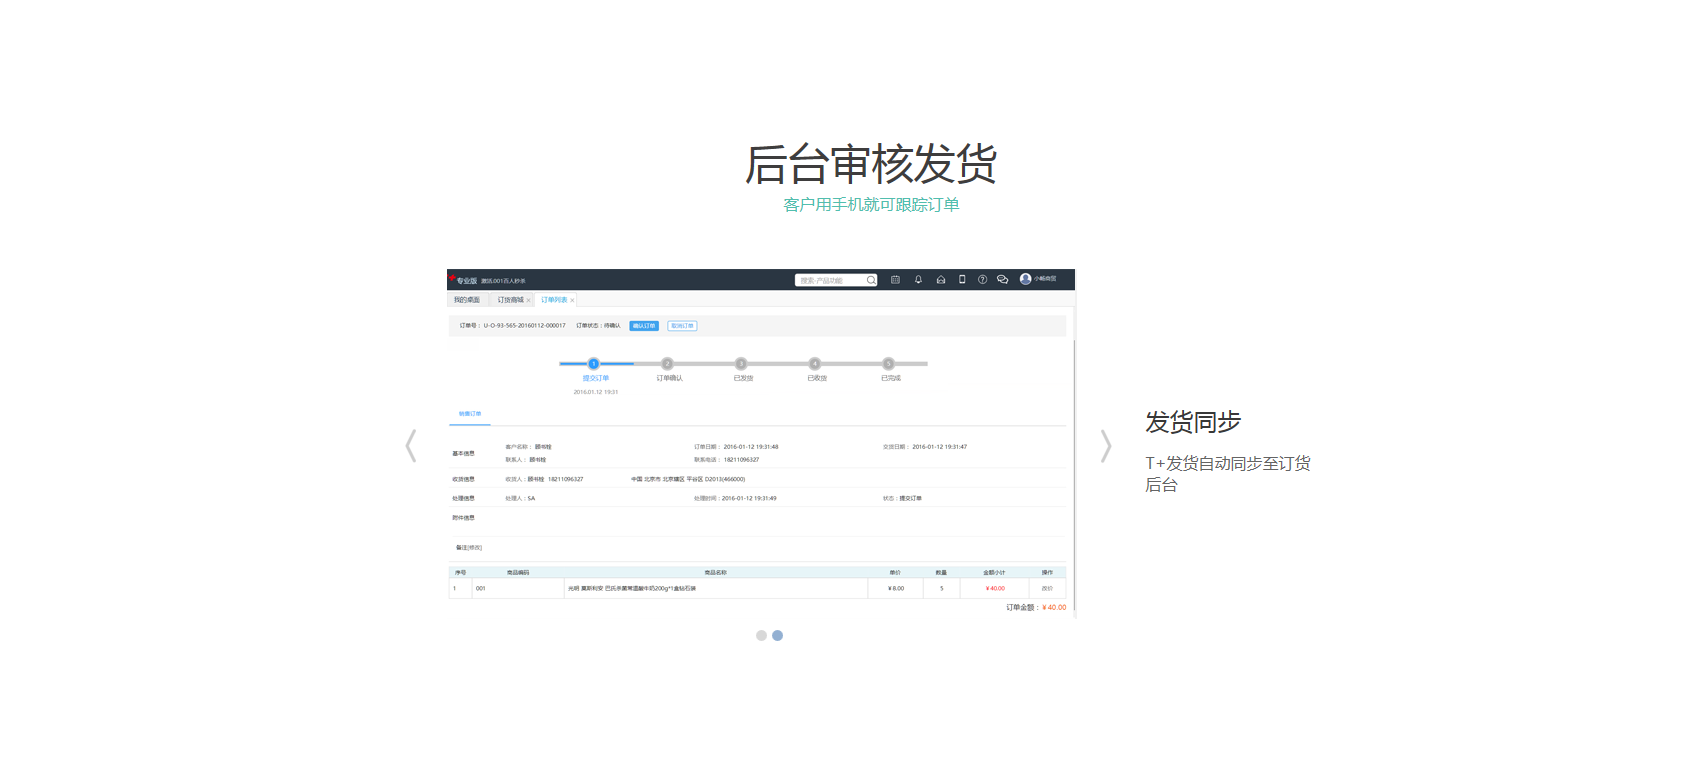Close the 订单列表 tab
This screenshot has width=1700, height=779.
pyautogui.click(x=572, y=300)
